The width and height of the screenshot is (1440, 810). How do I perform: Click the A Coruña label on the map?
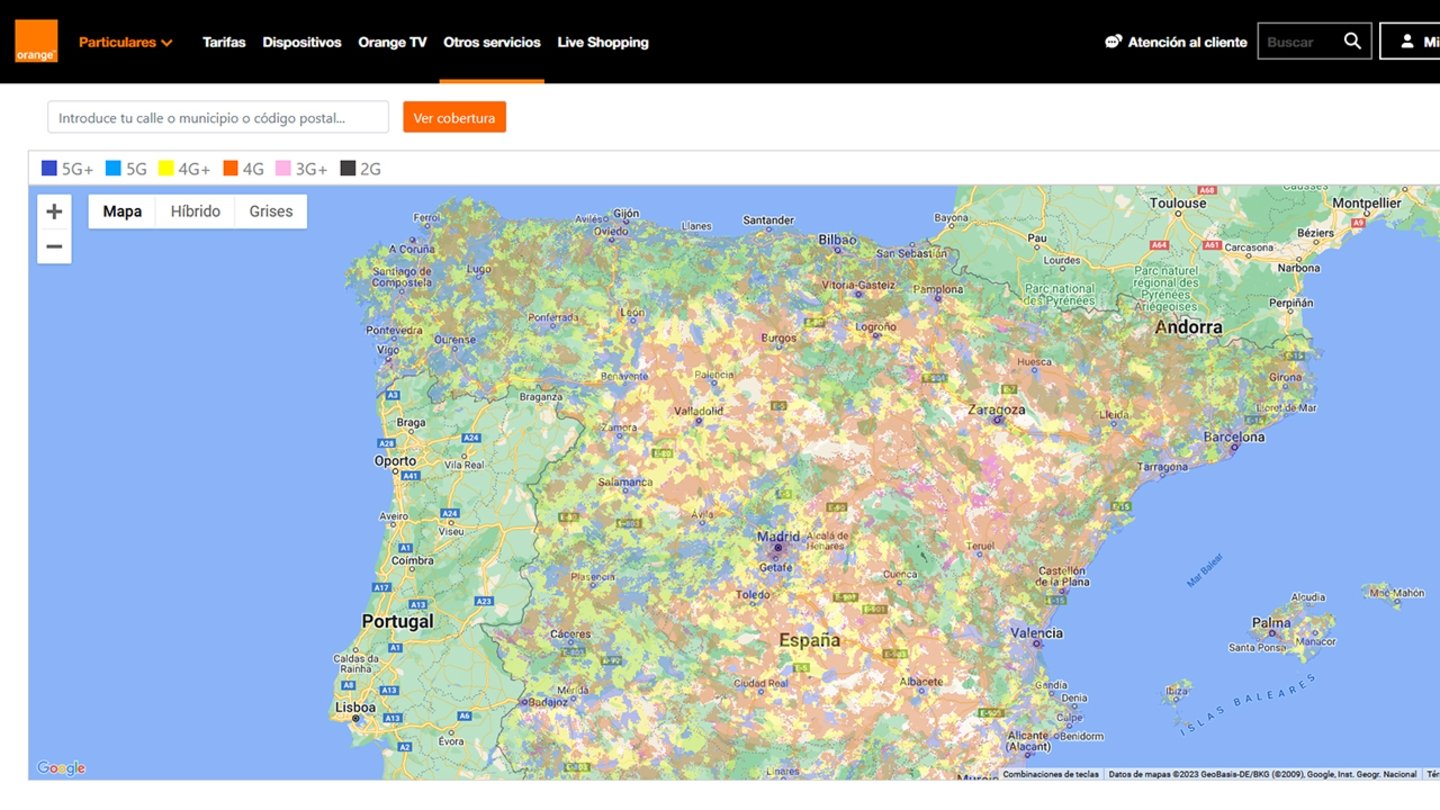[410, 249]
